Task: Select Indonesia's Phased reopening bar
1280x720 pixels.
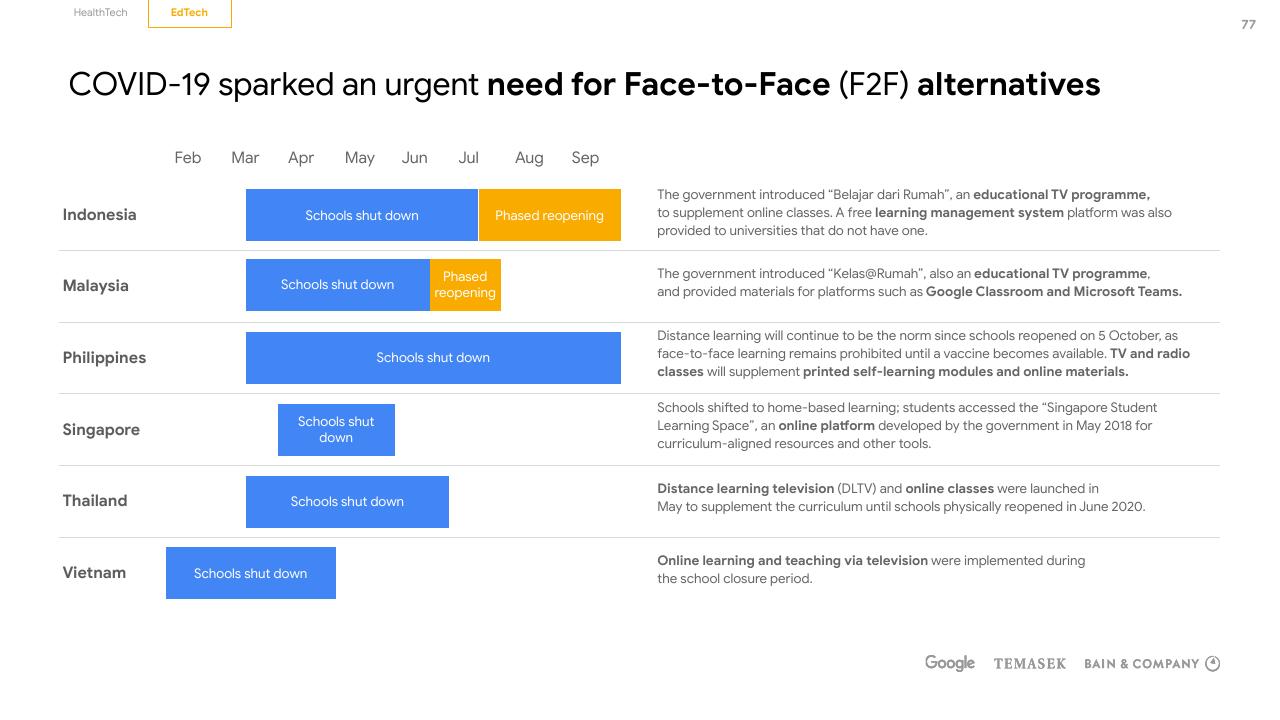Action: 550,215
